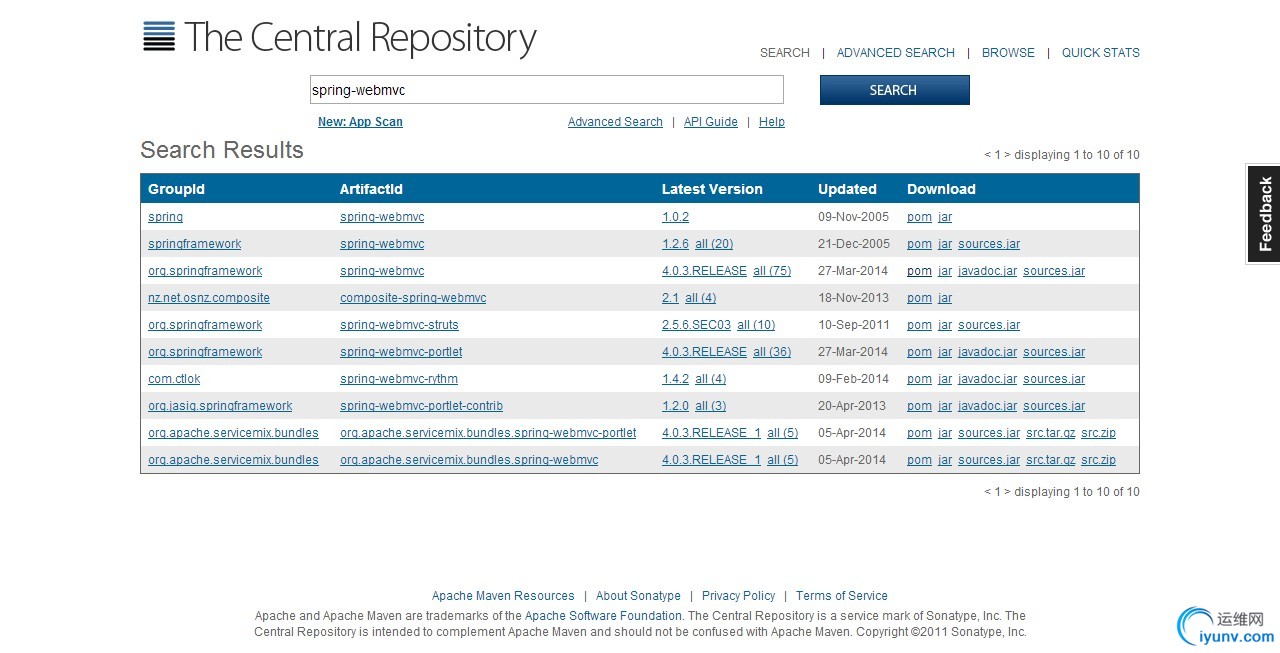Show all (75) versions link
The image size is (1280, 653).
772,271
